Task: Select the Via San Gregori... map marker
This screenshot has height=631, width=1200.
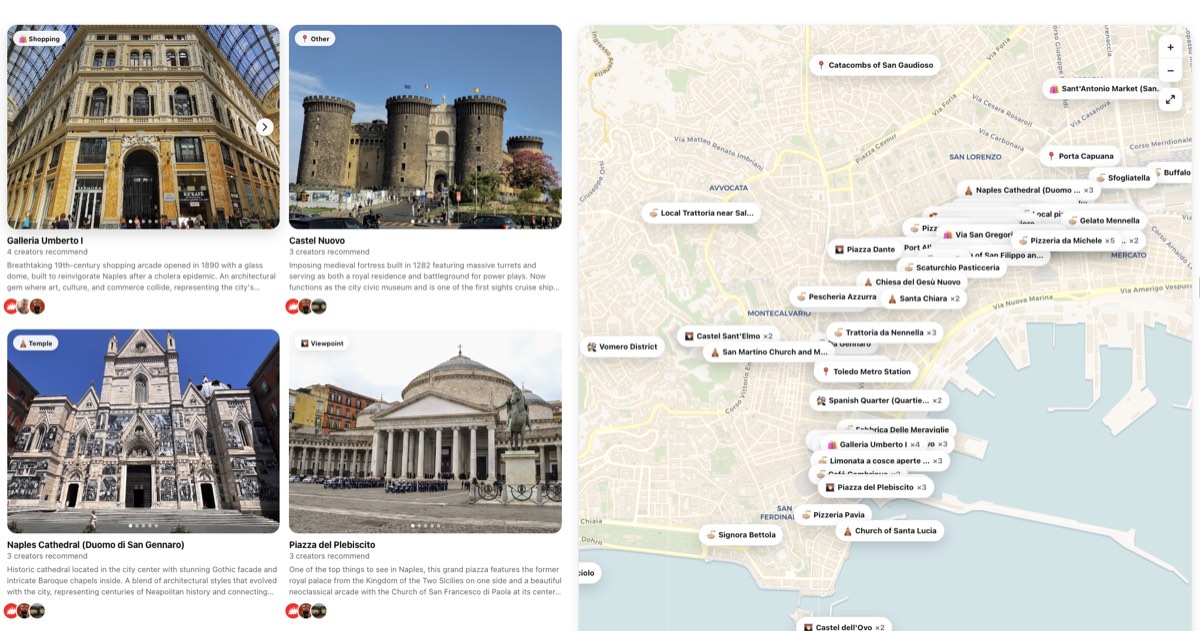Action: click(975, 235)
